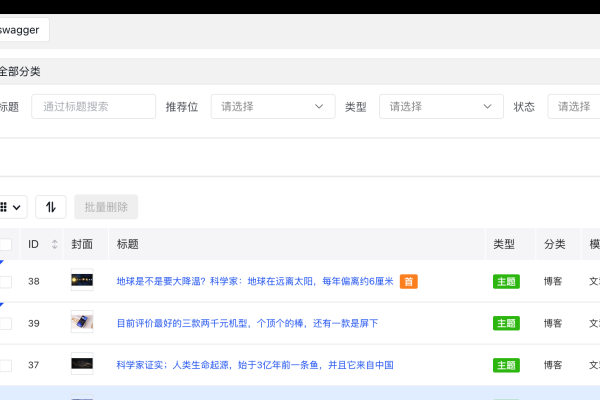600x400 pixels.
Task: Click the 博客 category cell in row 37
Action: click(x=553, y=365)
